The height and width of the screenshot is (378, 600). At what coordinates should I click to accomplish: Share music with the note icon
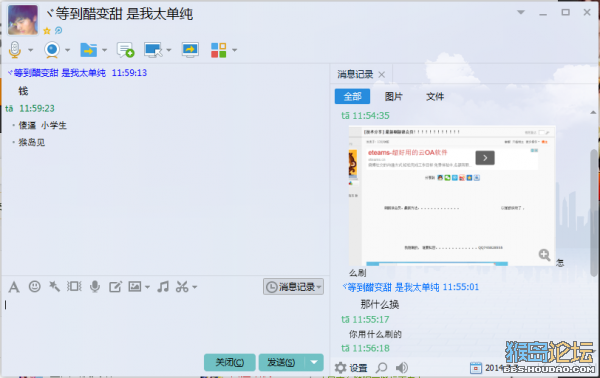[163, 286]
